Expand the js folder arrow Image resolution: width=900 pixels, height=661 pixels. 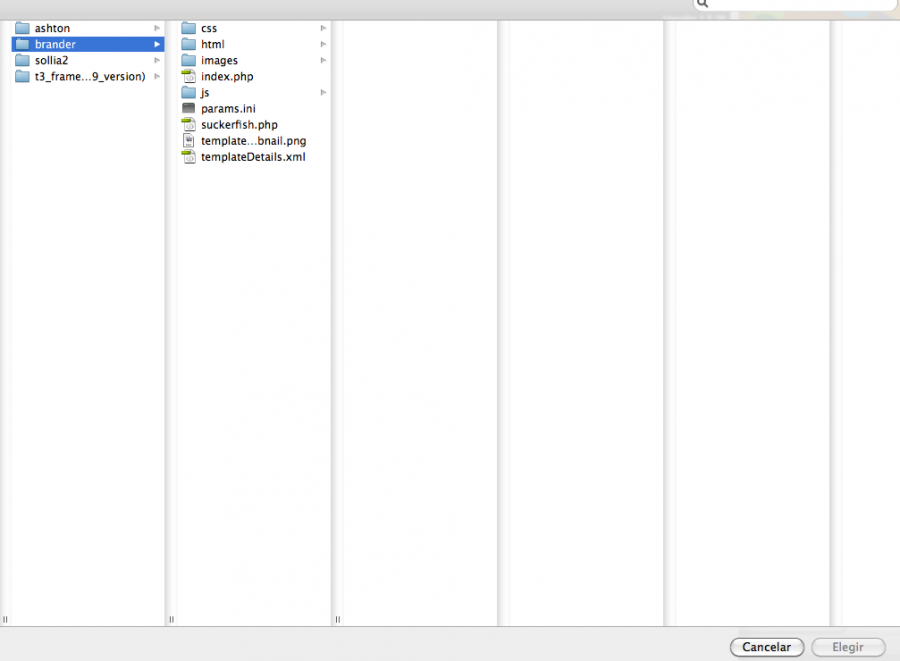pyautogui.click(x=323, y=92)
